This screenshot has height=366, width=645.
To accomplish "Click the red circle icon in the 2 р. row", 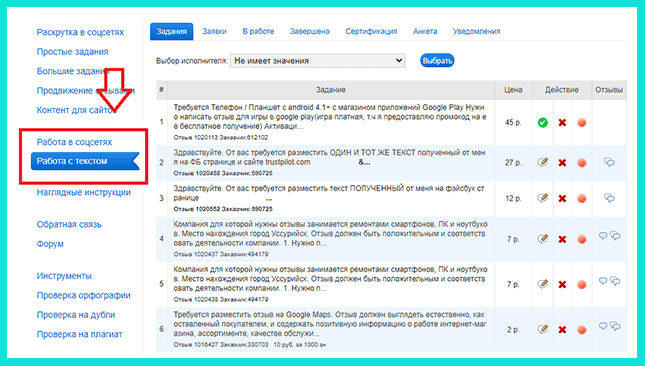I will [582, 329].
